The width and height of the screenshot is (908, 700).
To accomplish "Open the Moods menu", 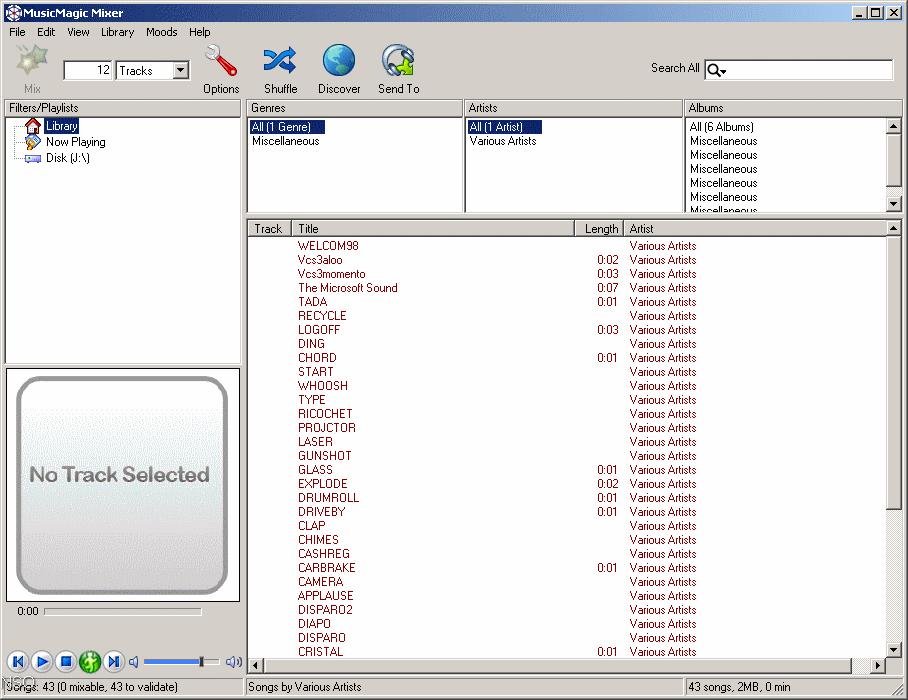I will [162, 32].
